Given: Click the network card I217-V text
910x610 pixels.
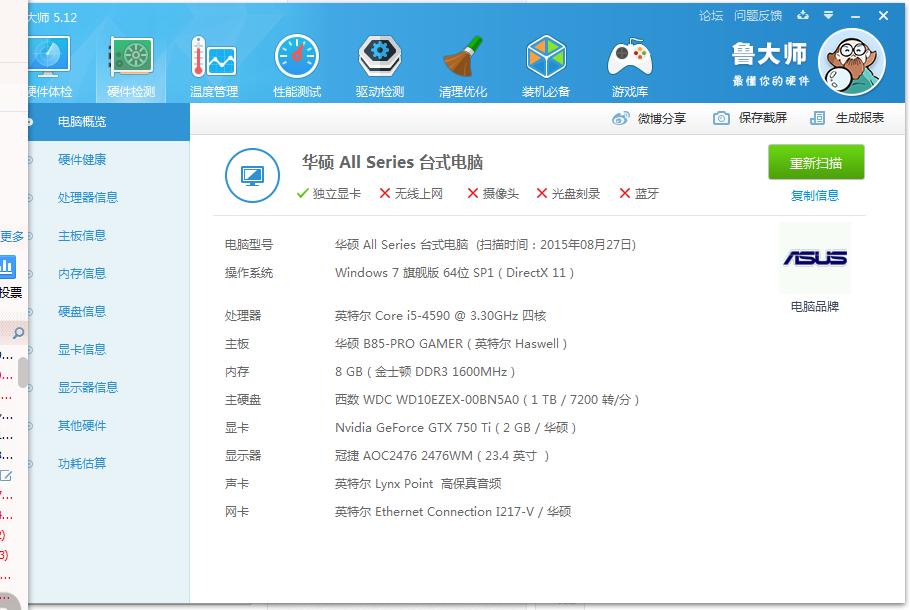Looking at the screenshot, I should (453, 511).
